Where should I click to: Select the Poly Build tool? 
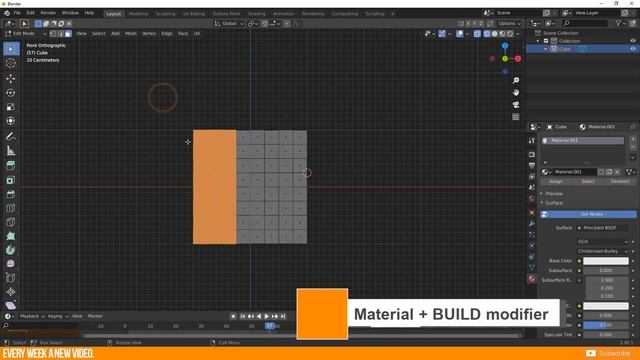[11, 236]
